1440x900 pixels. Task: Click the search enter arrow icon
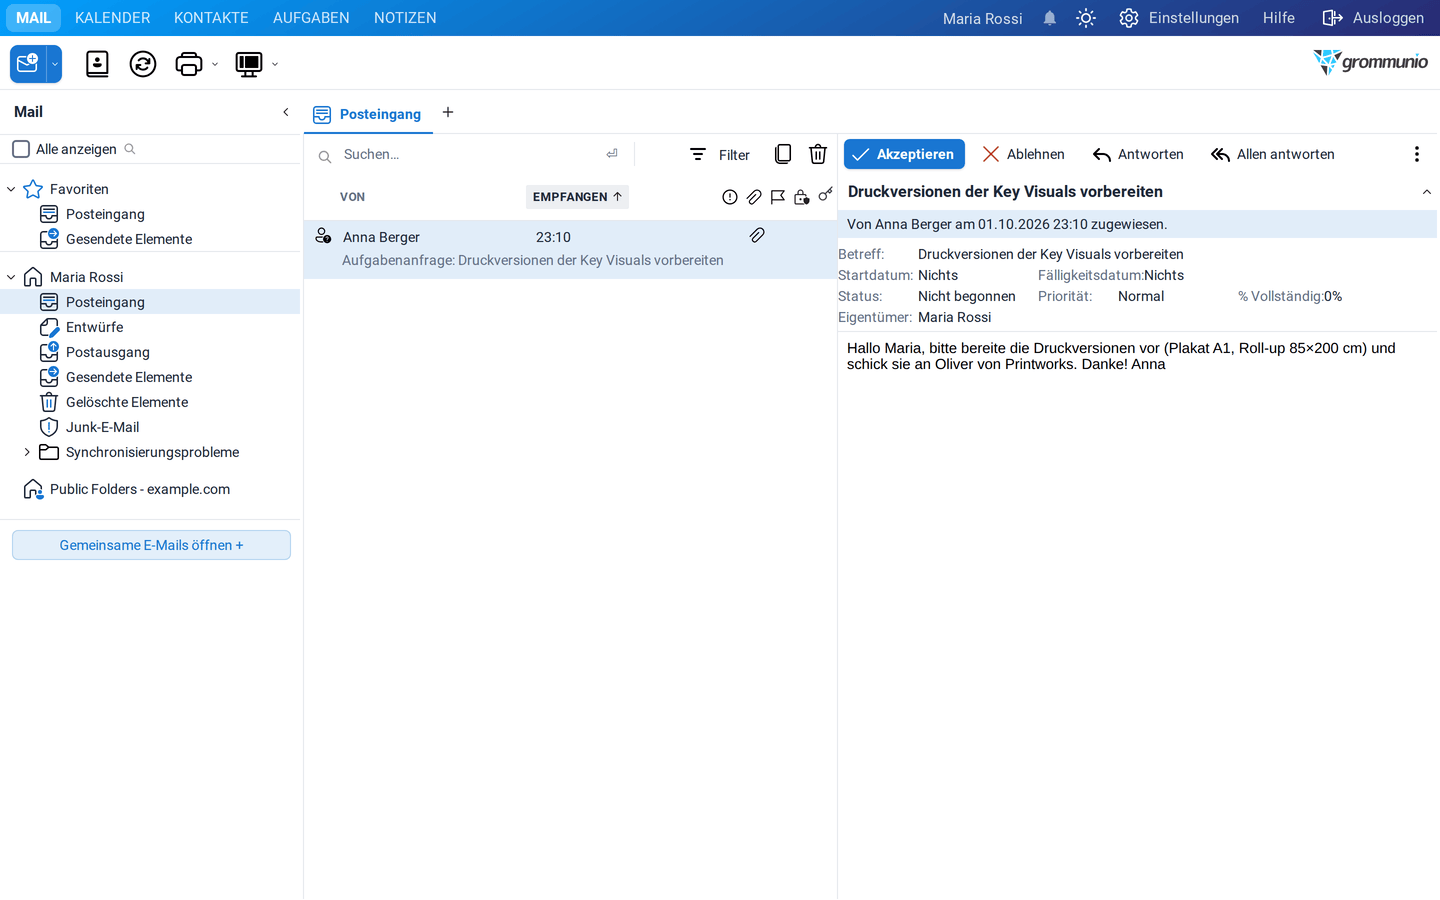612,154
